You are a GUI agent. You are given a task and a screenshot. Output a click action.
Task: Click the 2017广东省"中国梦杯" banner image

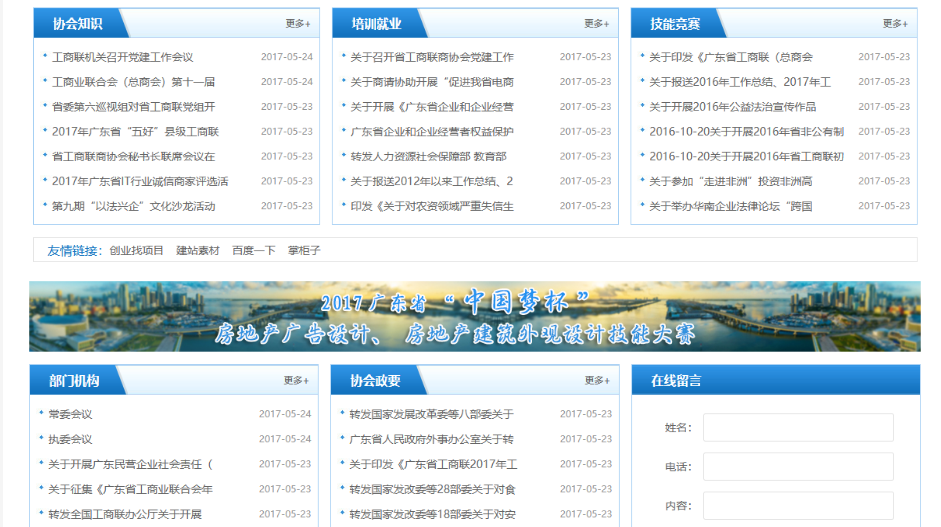(x=474, y=316)
